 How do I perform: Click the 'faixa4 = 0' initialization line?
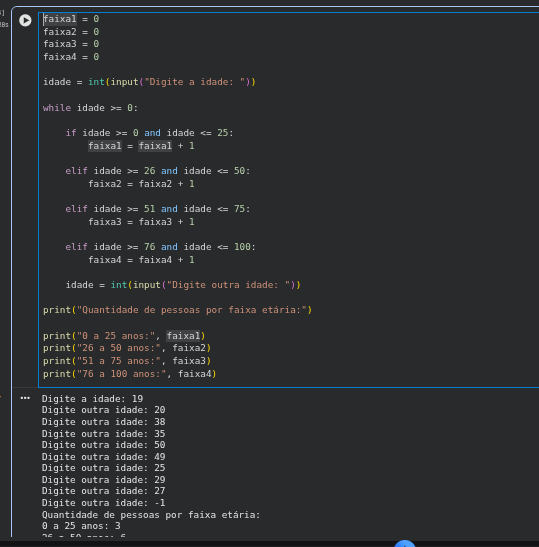pyautogui.click(x=71, y=57)
